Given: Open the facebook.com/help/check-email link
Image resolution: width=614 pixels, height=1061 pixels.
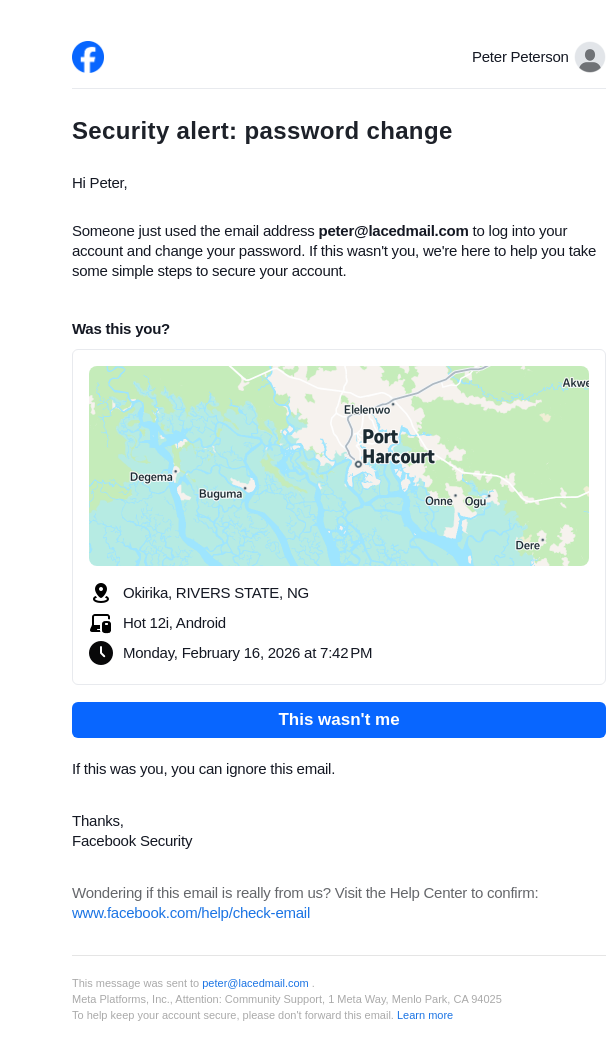Looking at the screenshot, I should tap(191, 913).
